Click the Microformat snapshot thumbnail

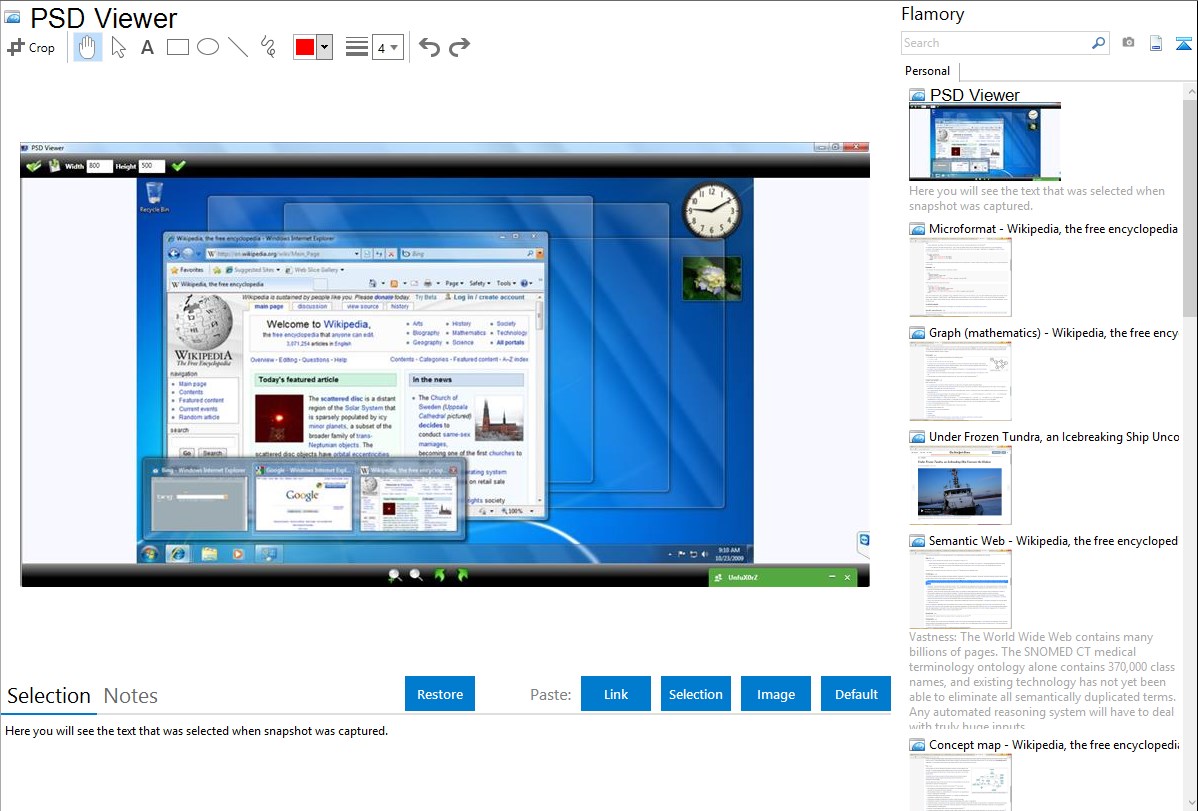[960, 277]
